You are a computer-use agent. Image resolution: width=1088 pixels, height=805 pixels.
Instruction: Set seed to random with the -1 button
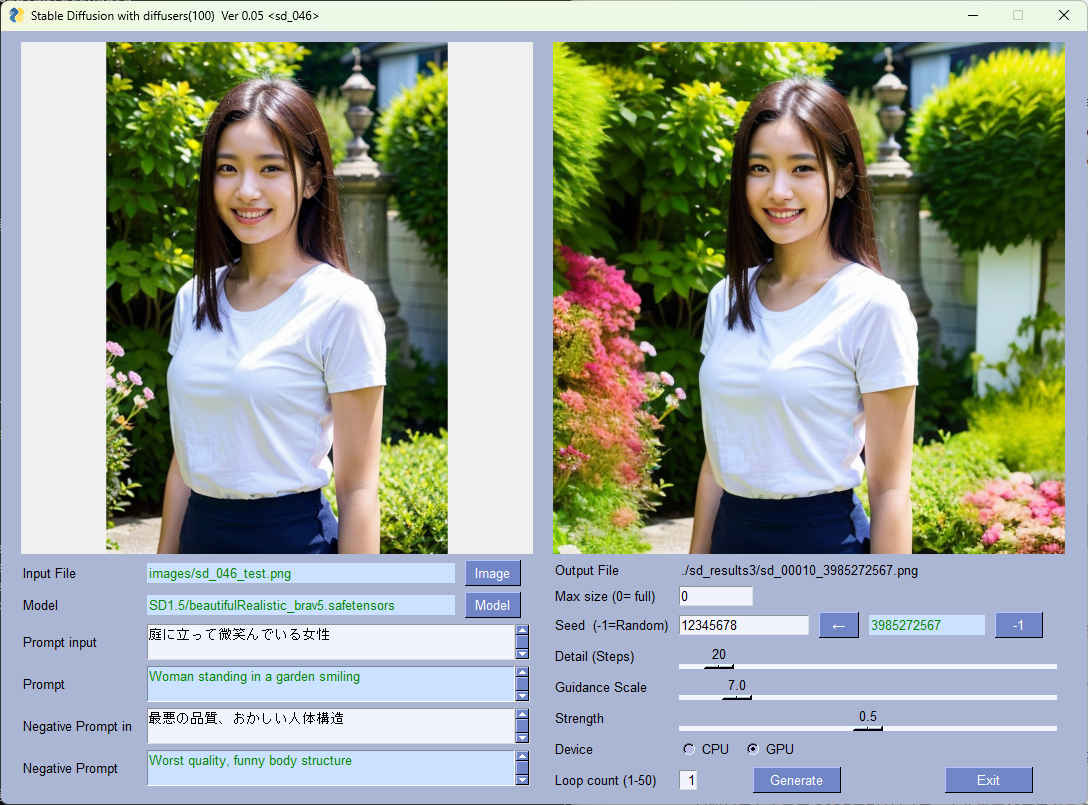(x=1019, y=625)
